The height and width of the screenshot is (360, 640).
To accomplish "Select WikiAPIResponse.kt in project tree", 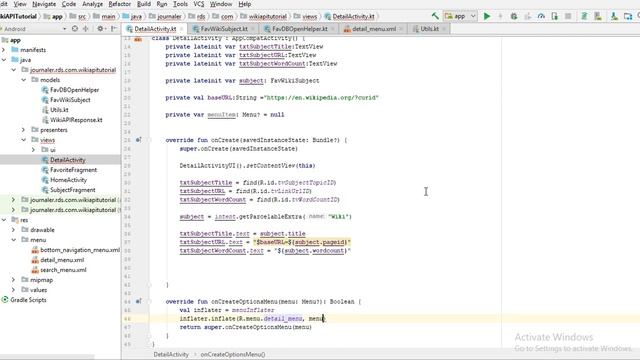I will 76,120.
